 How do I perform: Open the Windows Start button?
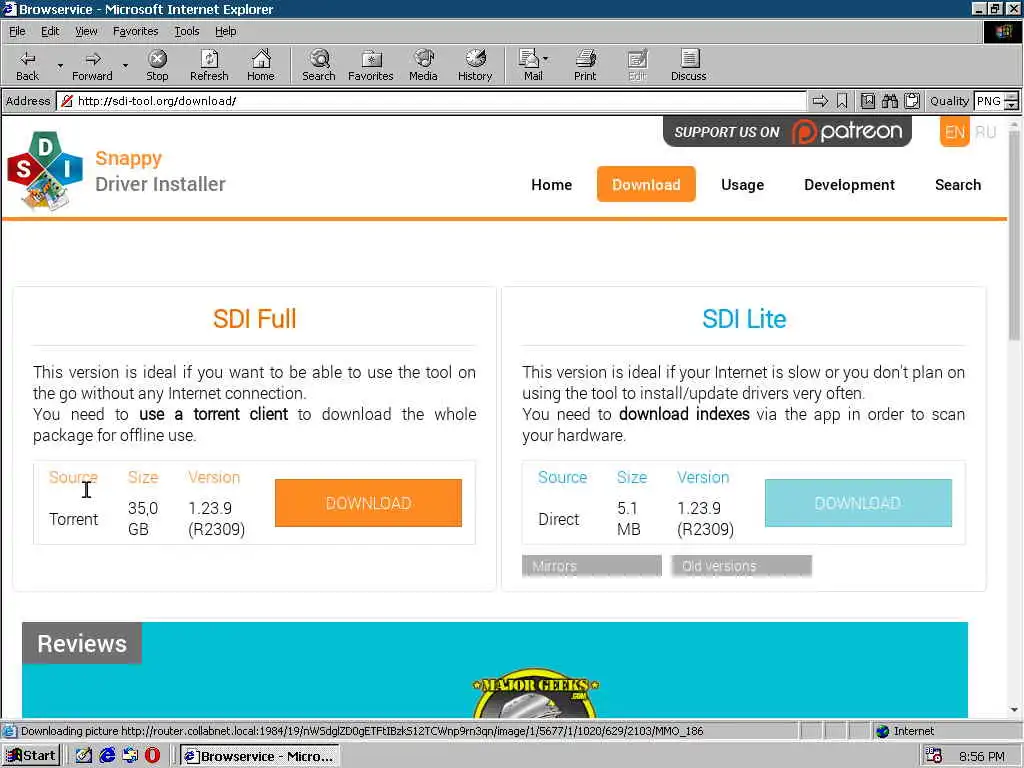point(31,756)
